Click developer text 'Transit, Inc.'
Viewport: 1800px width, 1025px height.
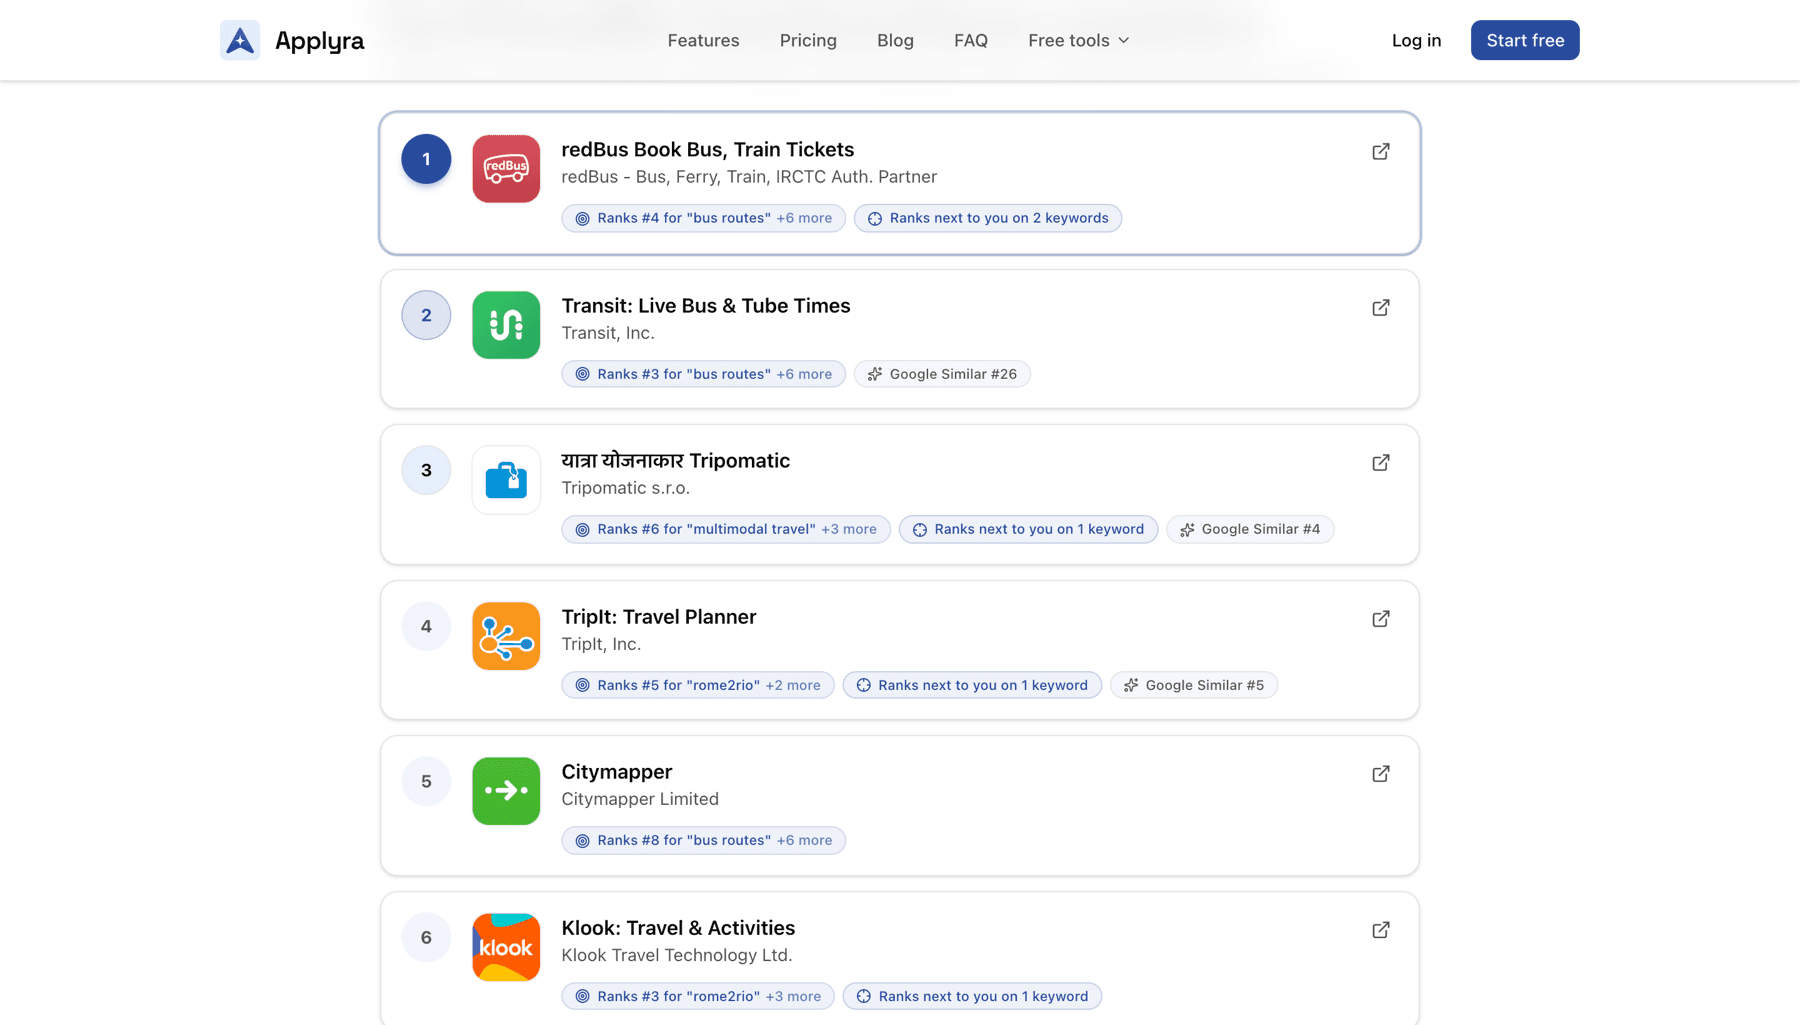pos(607,333)
